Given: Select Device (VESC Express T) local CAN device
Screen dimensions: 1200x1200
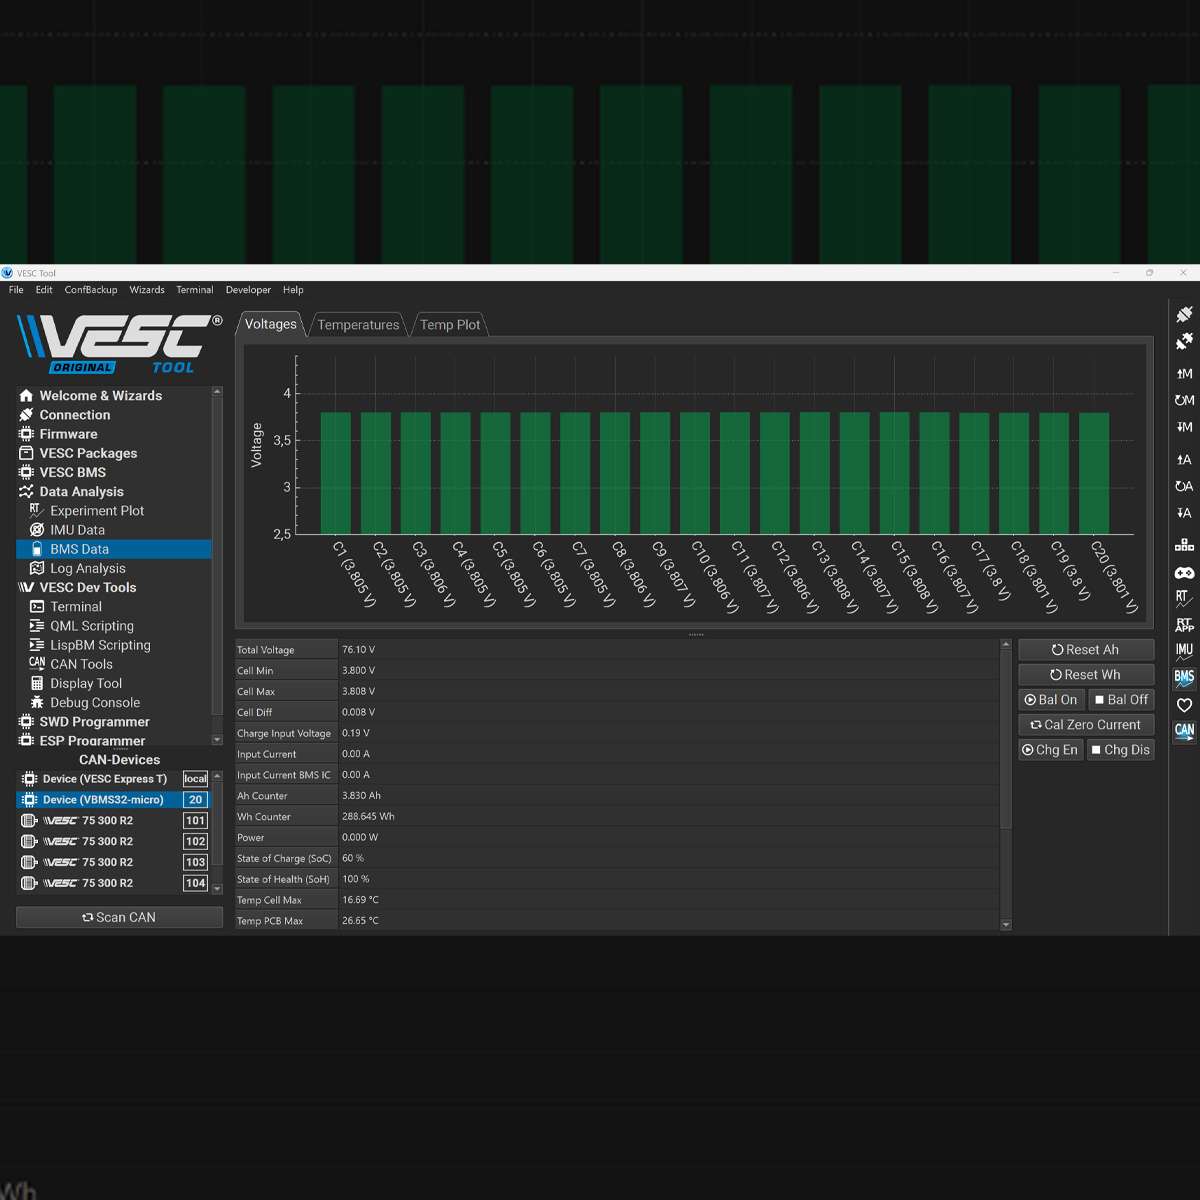Looking at the screenshot, I should tap(114, 779).
